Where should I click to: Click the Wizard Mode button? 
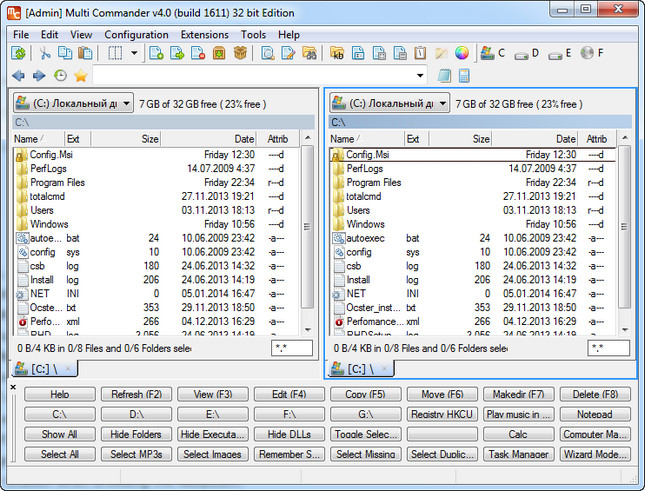point(595,454)
